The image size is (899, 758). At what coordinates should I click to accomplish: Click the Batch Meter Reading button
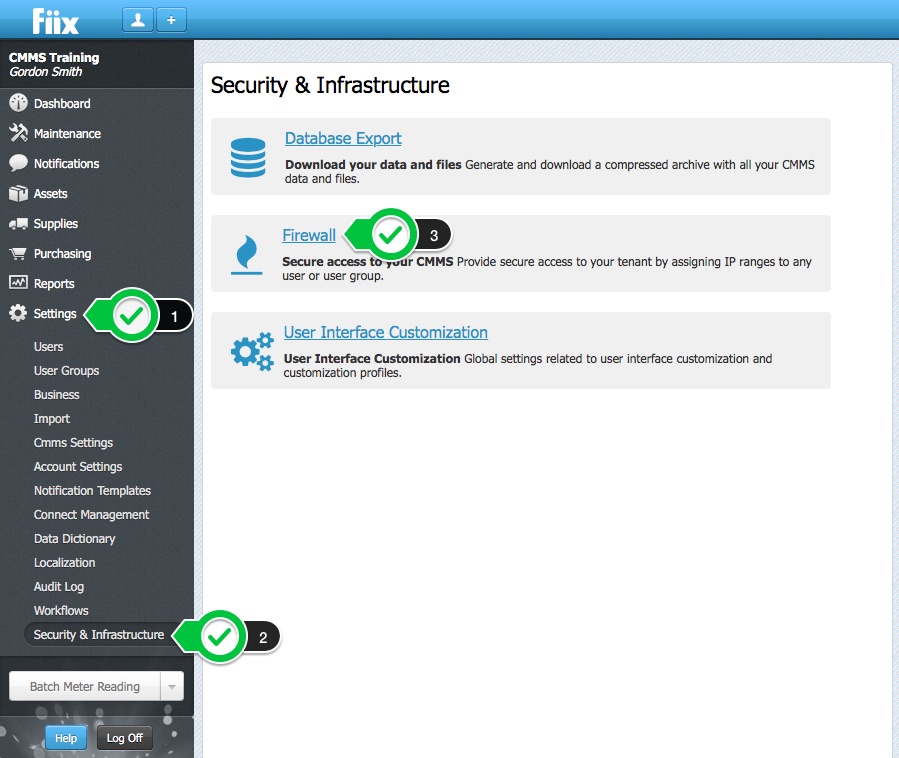[x=84, y=686]
